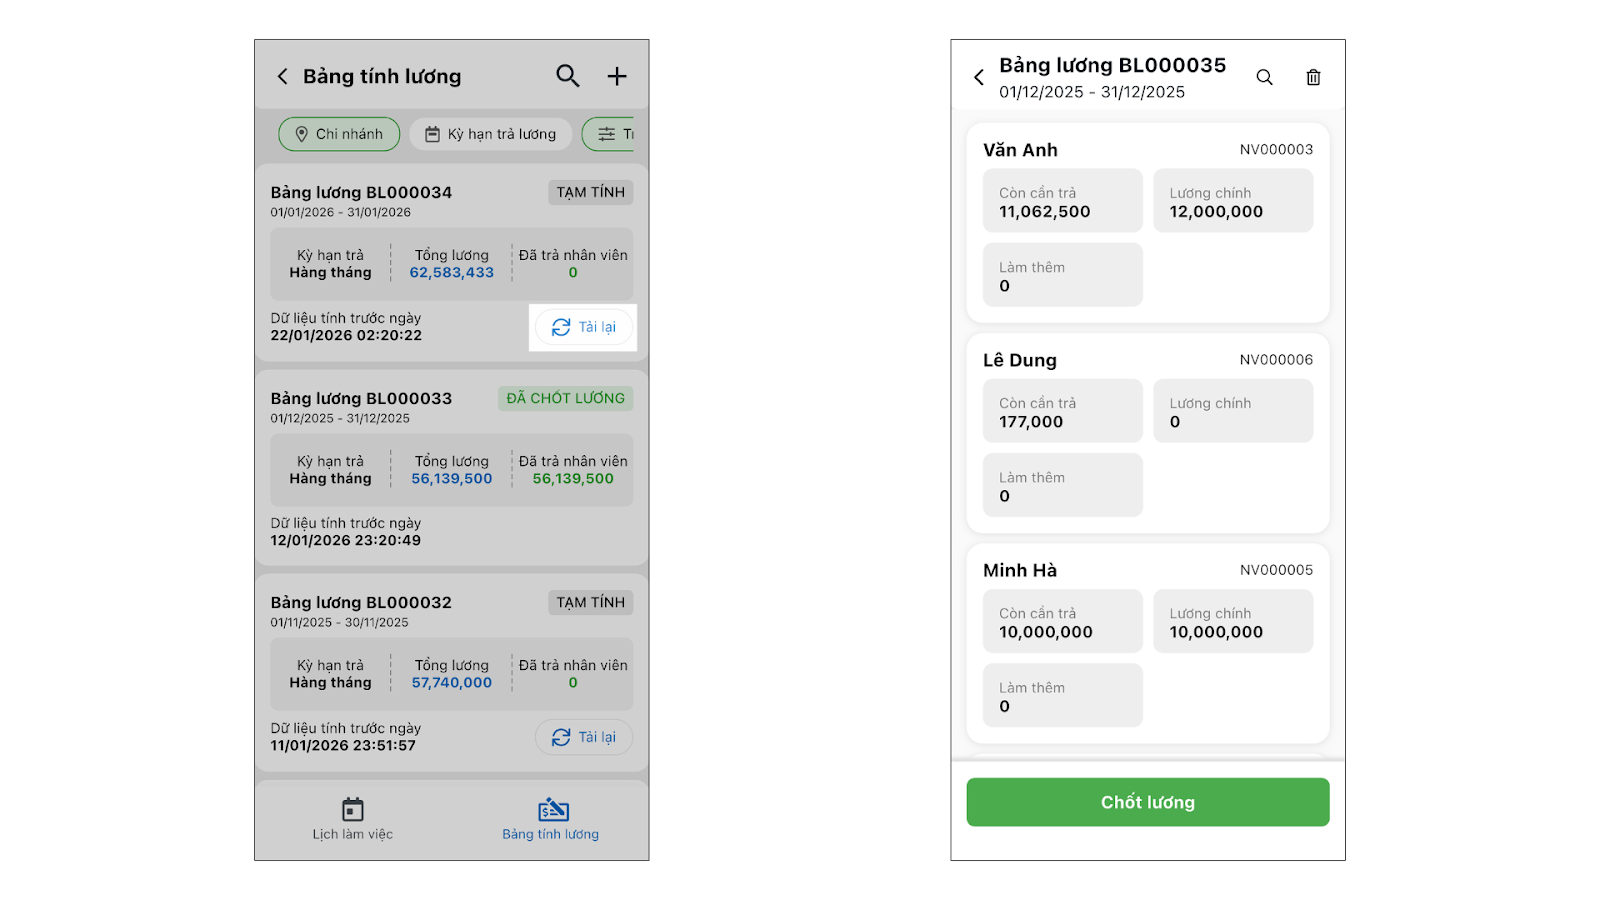Open Minh Hà salary details

point(1147,570)
